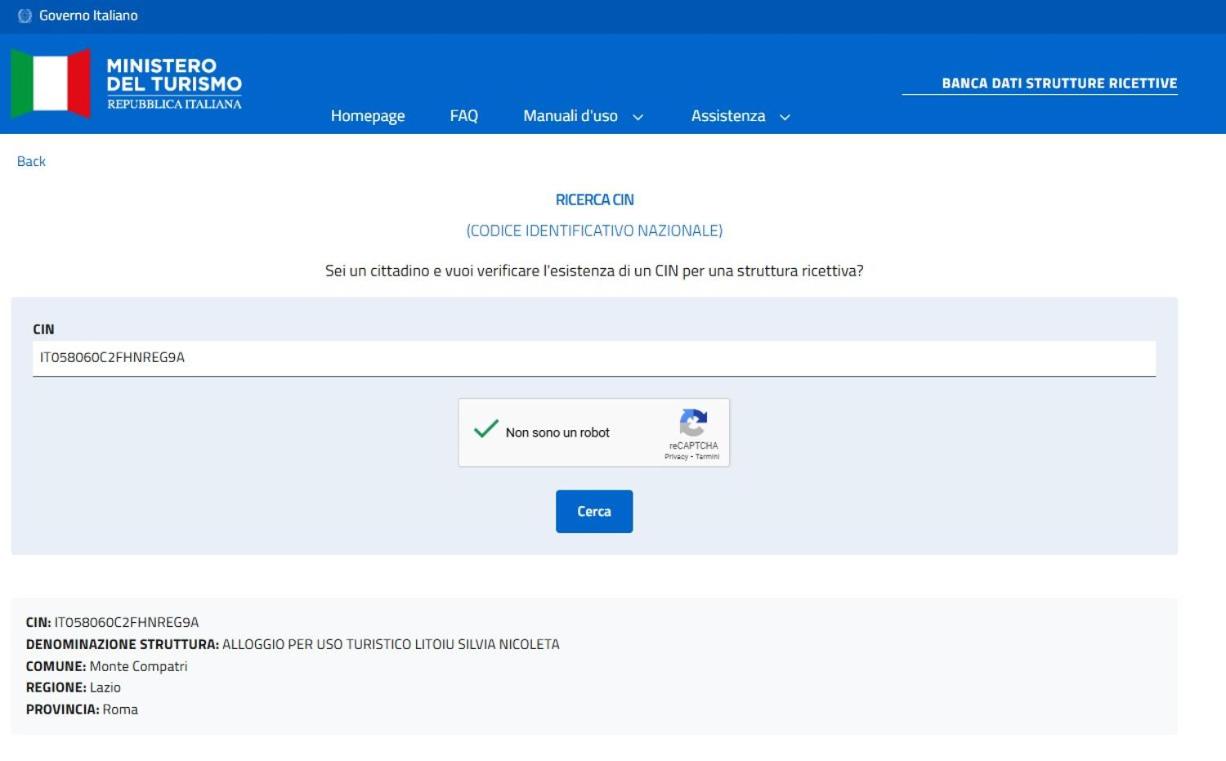Click the Cerca search button

point(594,511)
